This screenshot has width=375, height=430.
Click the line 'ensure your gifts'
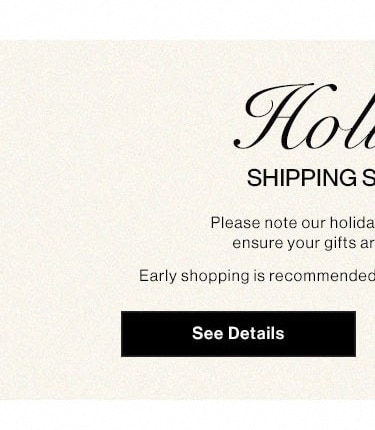pos(304,243)
